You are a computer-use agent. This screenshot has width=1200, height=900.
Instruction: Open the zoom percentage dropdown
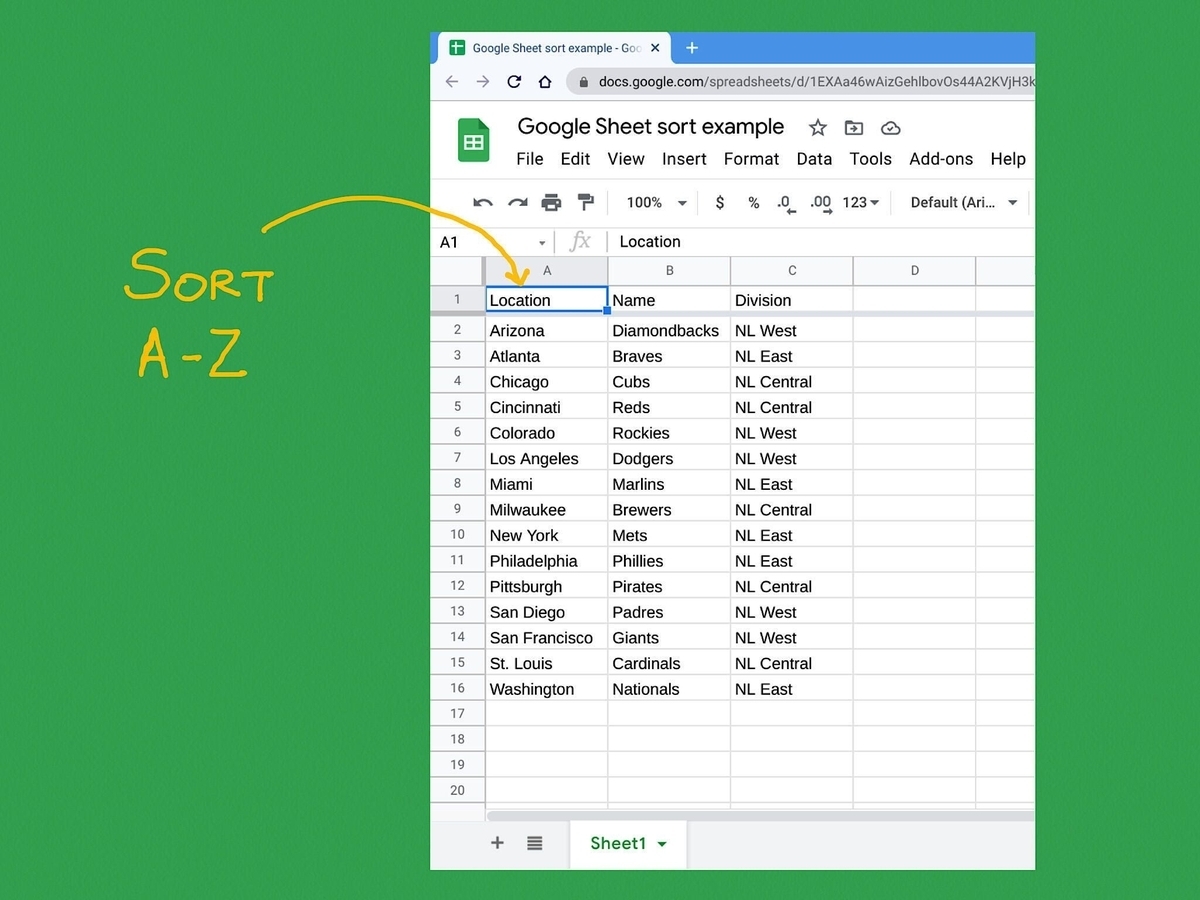[653, 202]
